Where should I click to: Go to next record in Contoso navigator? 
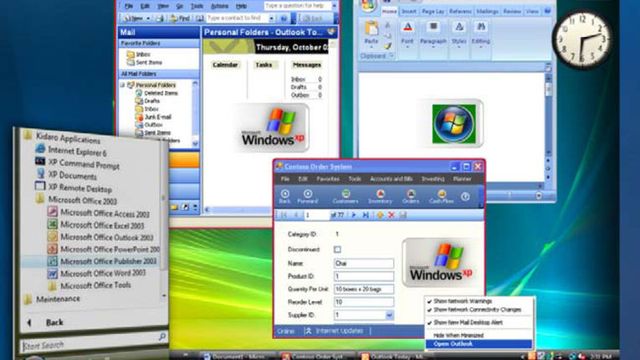(354, 215)
